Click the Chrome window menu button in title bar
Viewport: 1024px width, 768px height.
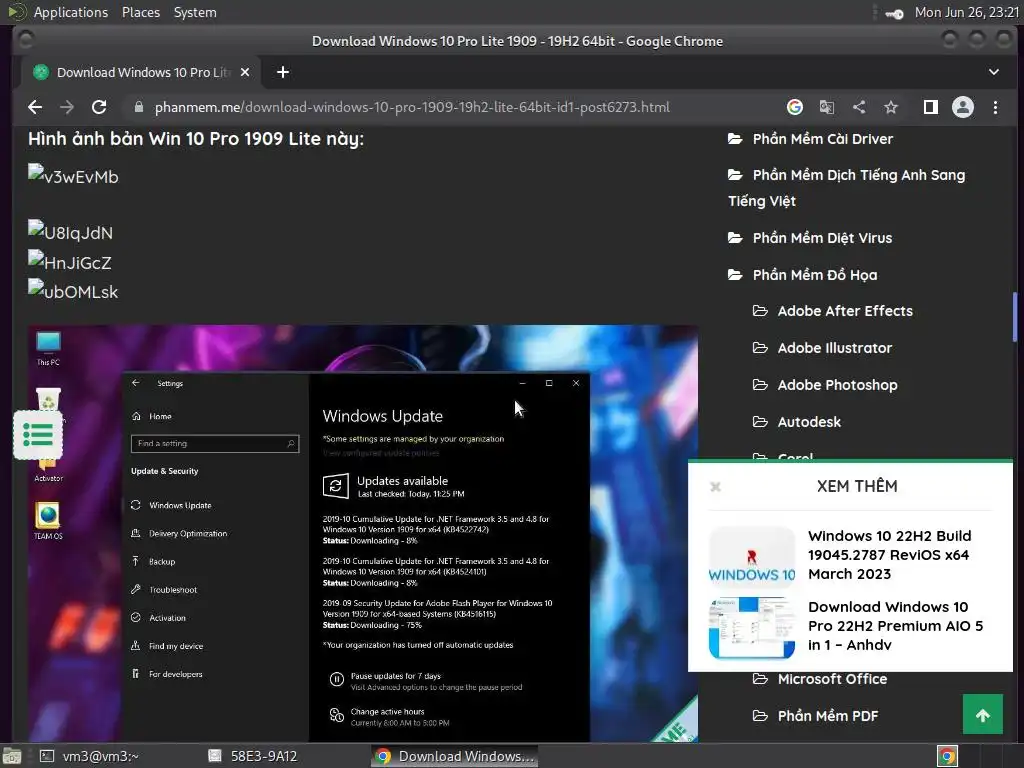click(26, 40)
